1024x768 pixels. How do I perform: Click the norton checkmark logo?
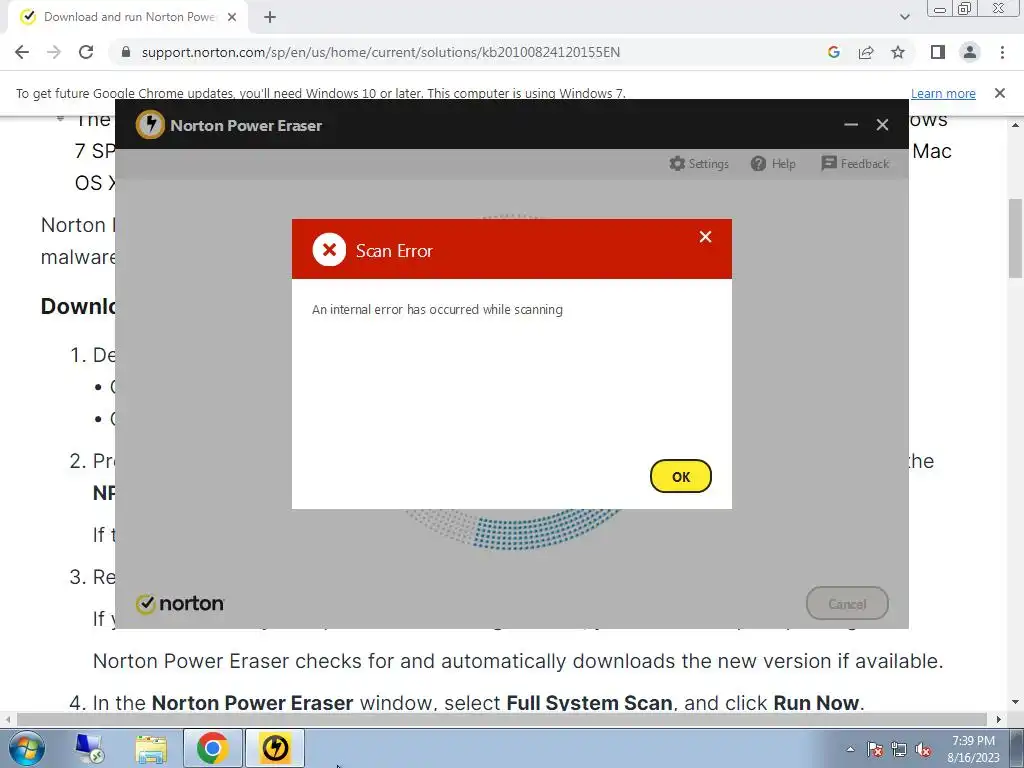tap(180, 603)
